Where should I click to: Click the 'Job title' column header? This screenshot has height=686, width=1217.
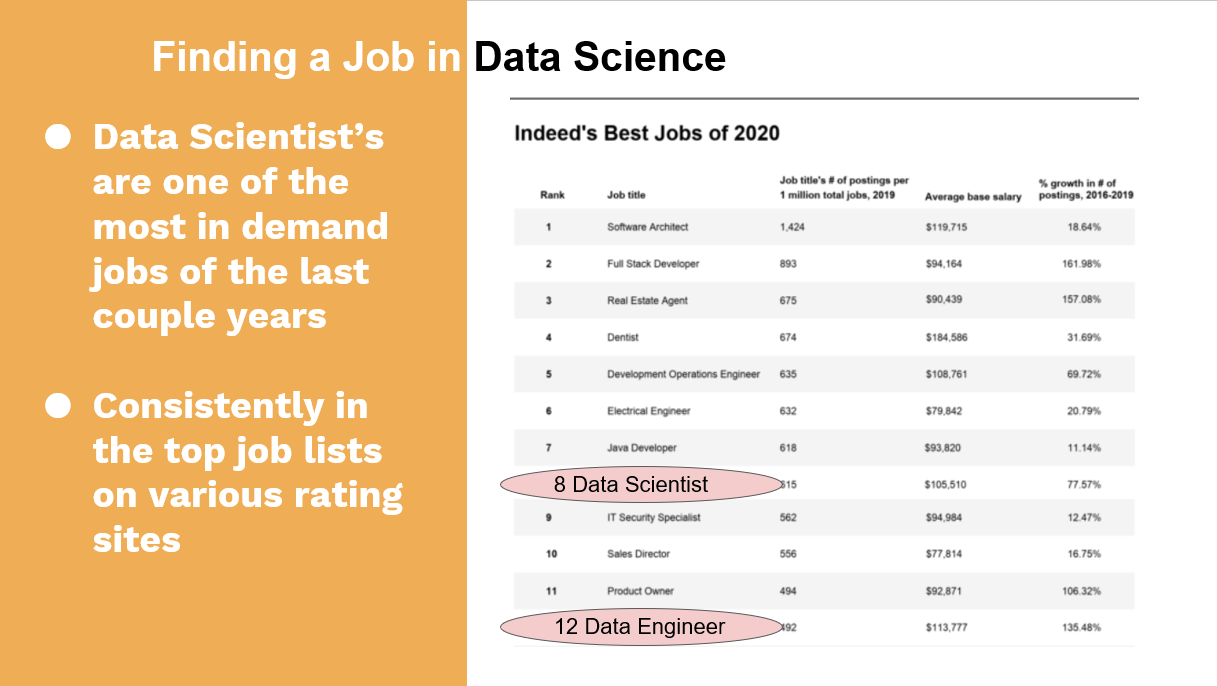626,195
